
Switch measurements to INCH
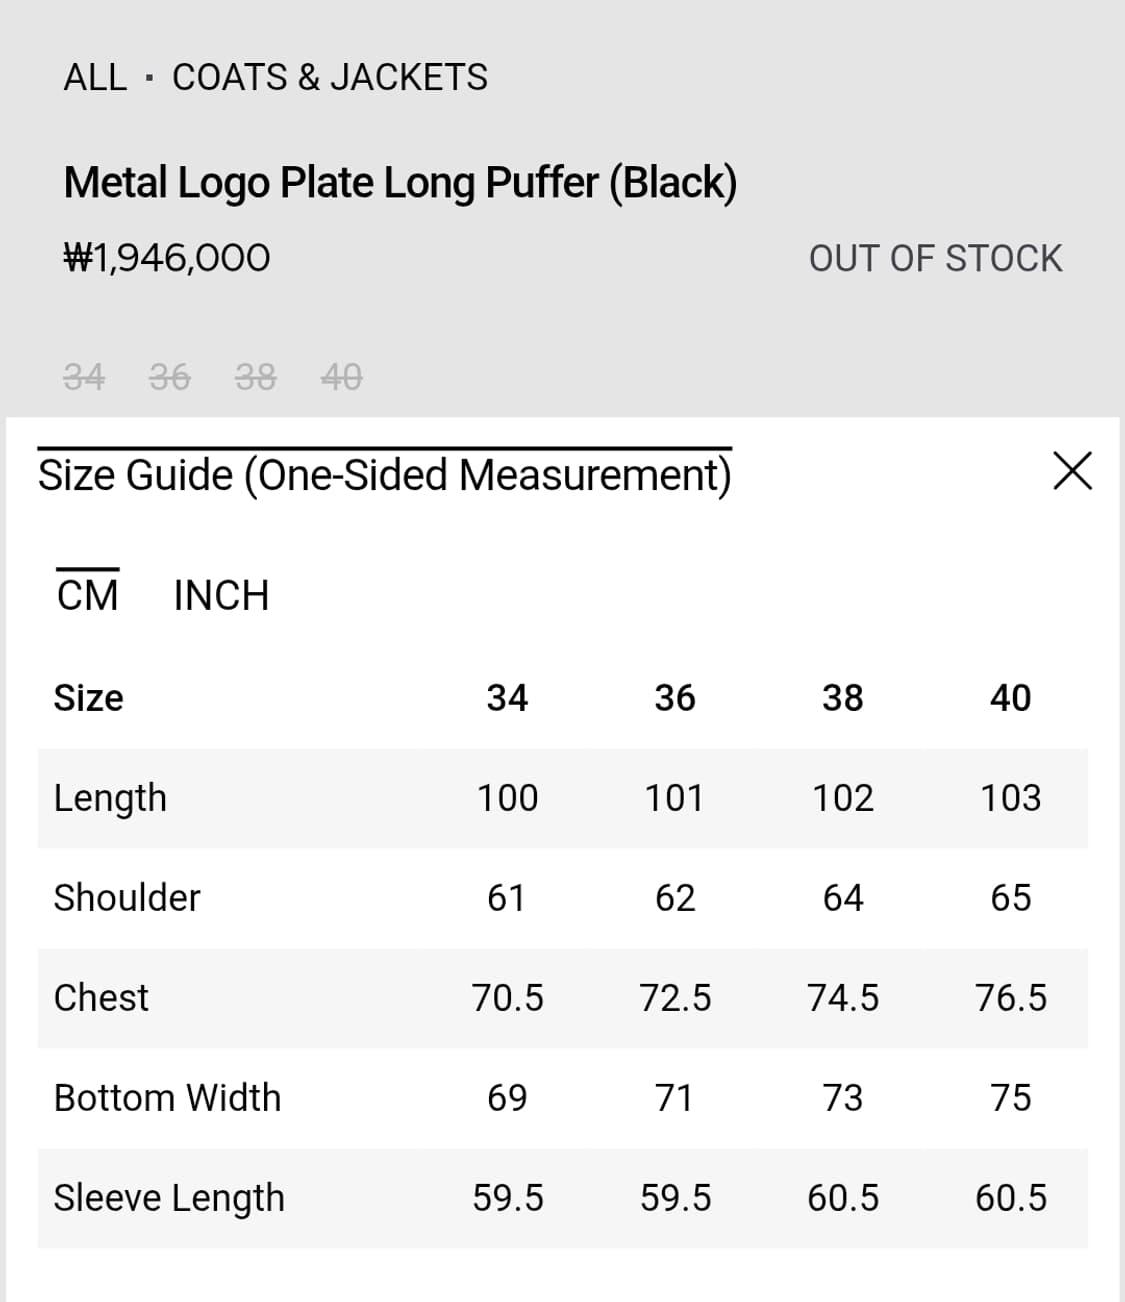click(x=221, y=596)
